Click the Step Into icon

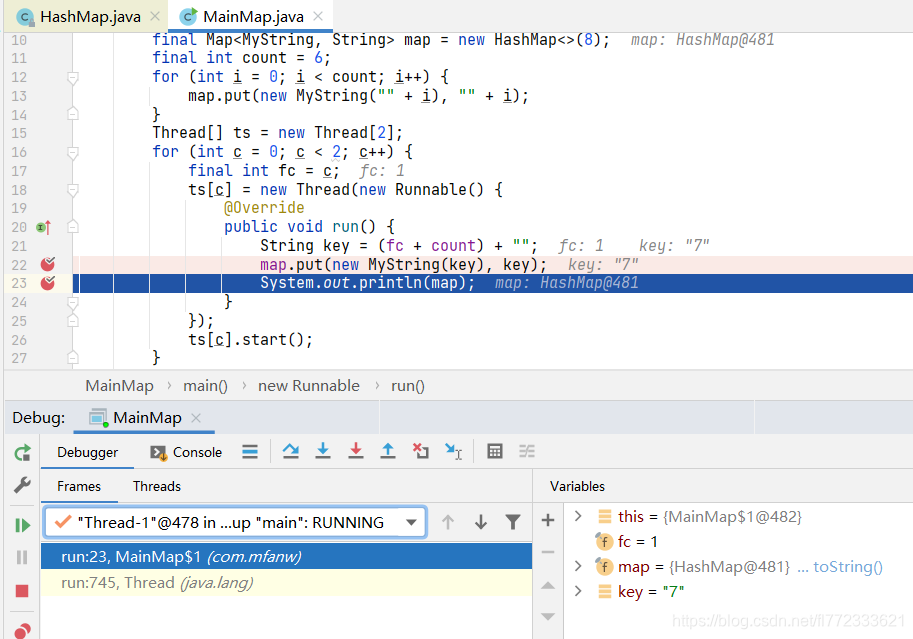coord(323,451)
